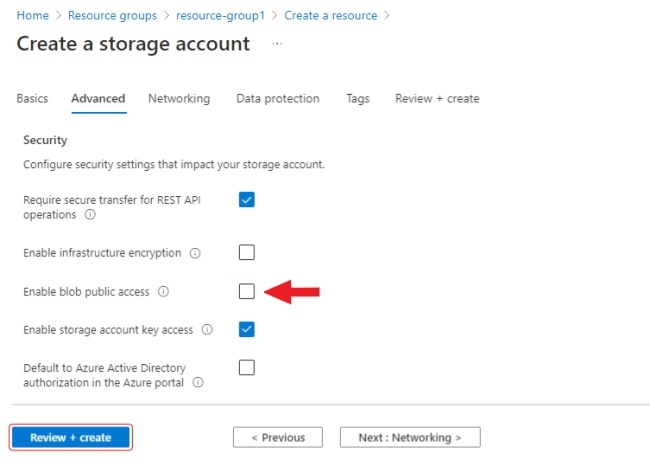Open the Networking tab
Screen dimensions: 650x466
tap(179, 99)
